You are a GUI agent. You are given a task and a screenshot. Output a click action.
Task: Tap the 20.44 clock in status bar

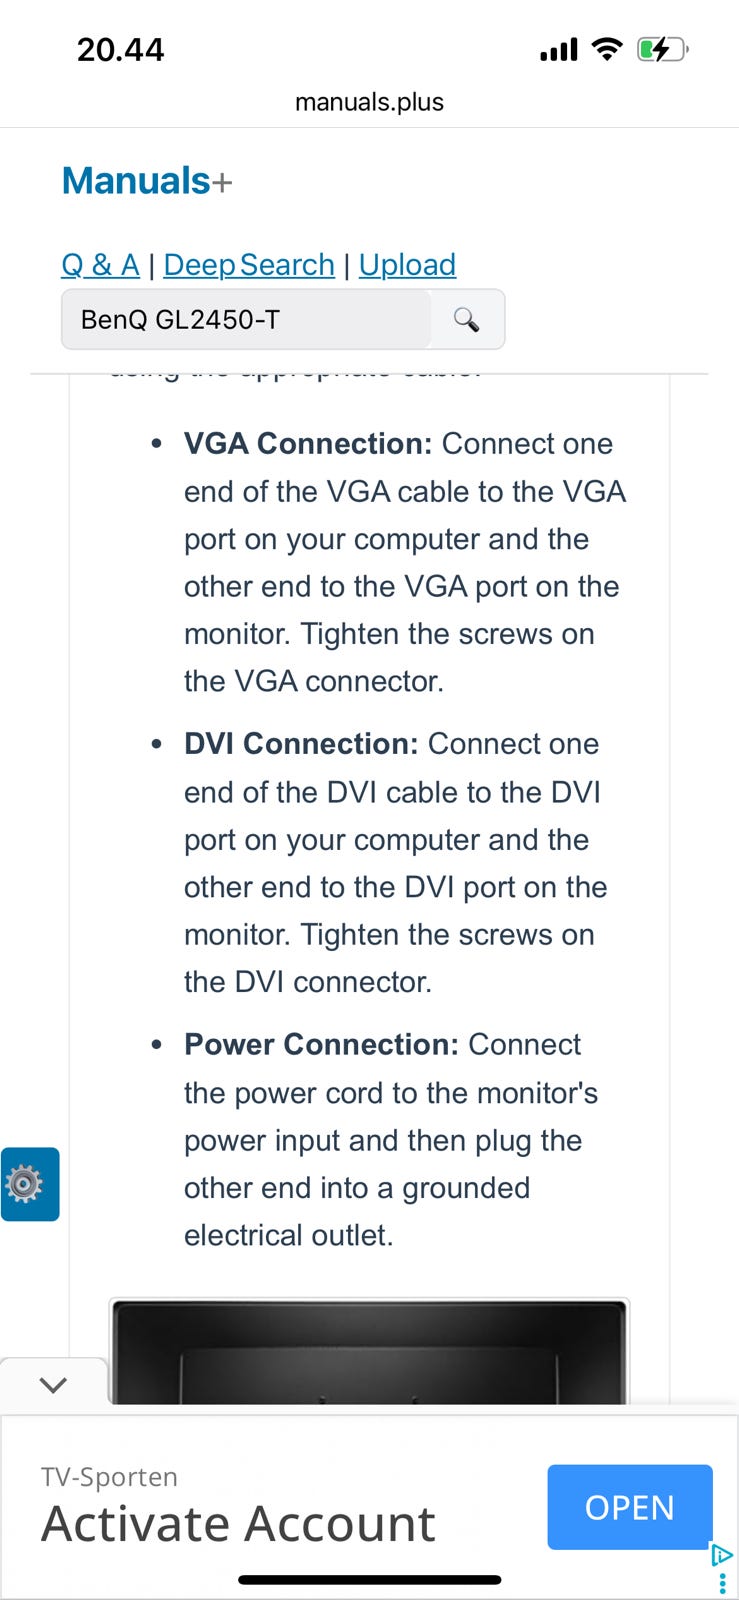[120, 49]
